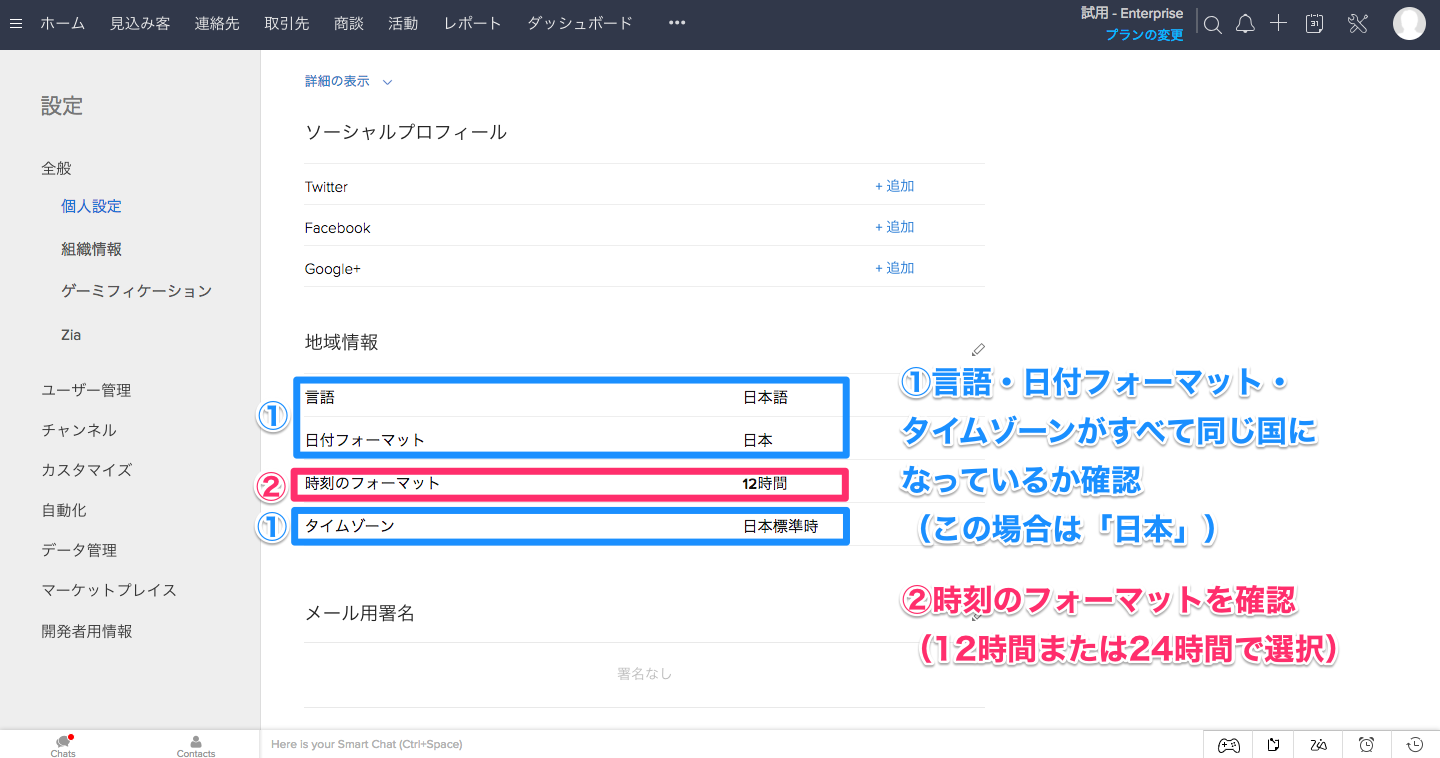Switch to the レポート menu item

click(x=471, y=23)
